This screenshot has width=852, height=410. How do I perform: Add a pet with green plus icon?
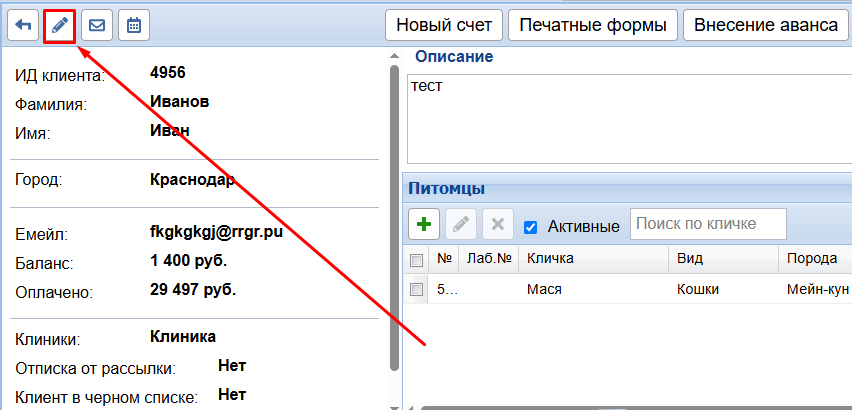tap(424, 224)
